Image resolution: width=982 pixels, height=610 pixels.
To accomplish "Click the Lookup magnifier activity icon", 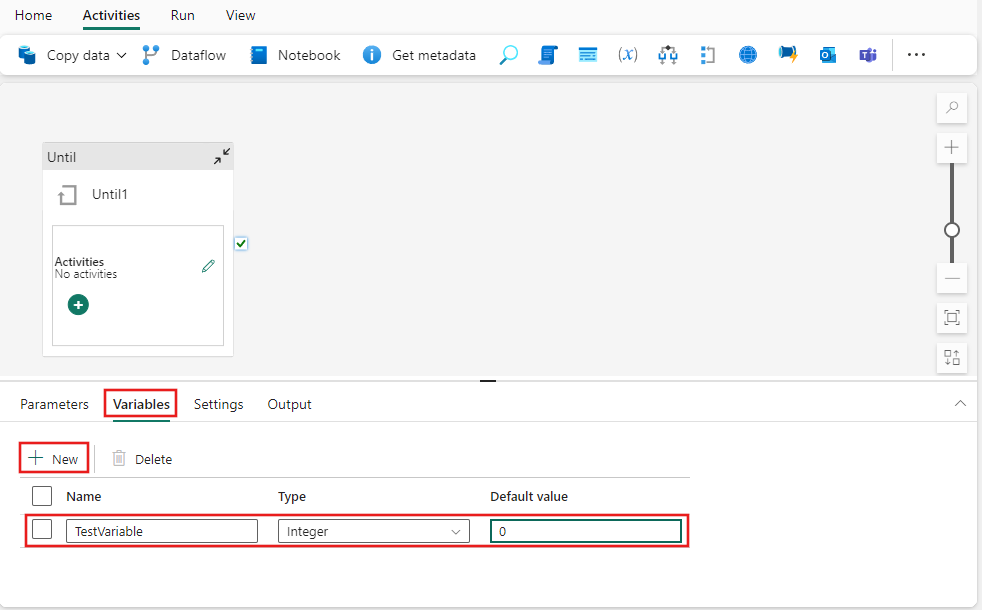I will [508, 55].
